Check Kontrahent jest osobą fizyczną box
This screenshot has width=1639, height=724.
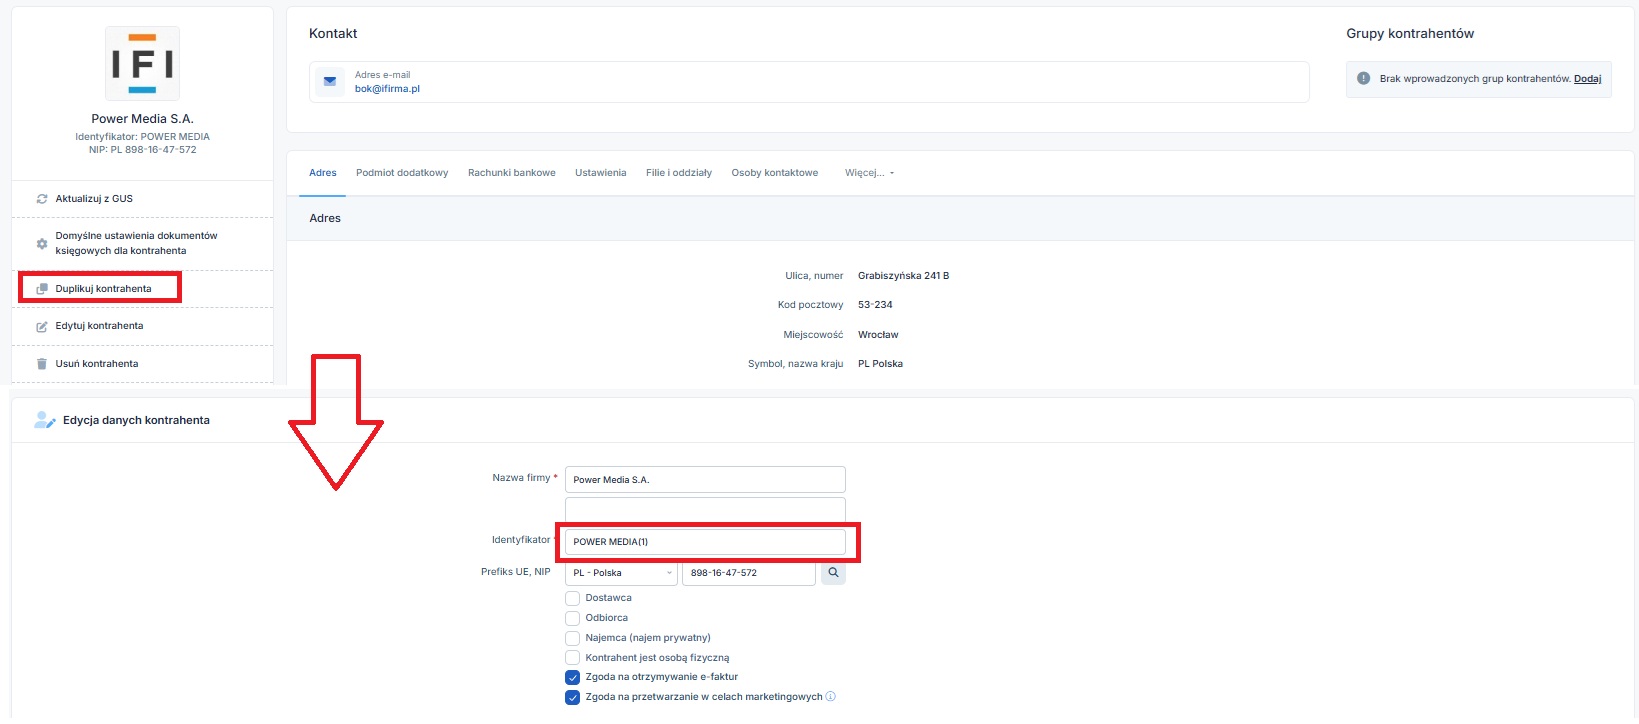(x=573, y=658)
